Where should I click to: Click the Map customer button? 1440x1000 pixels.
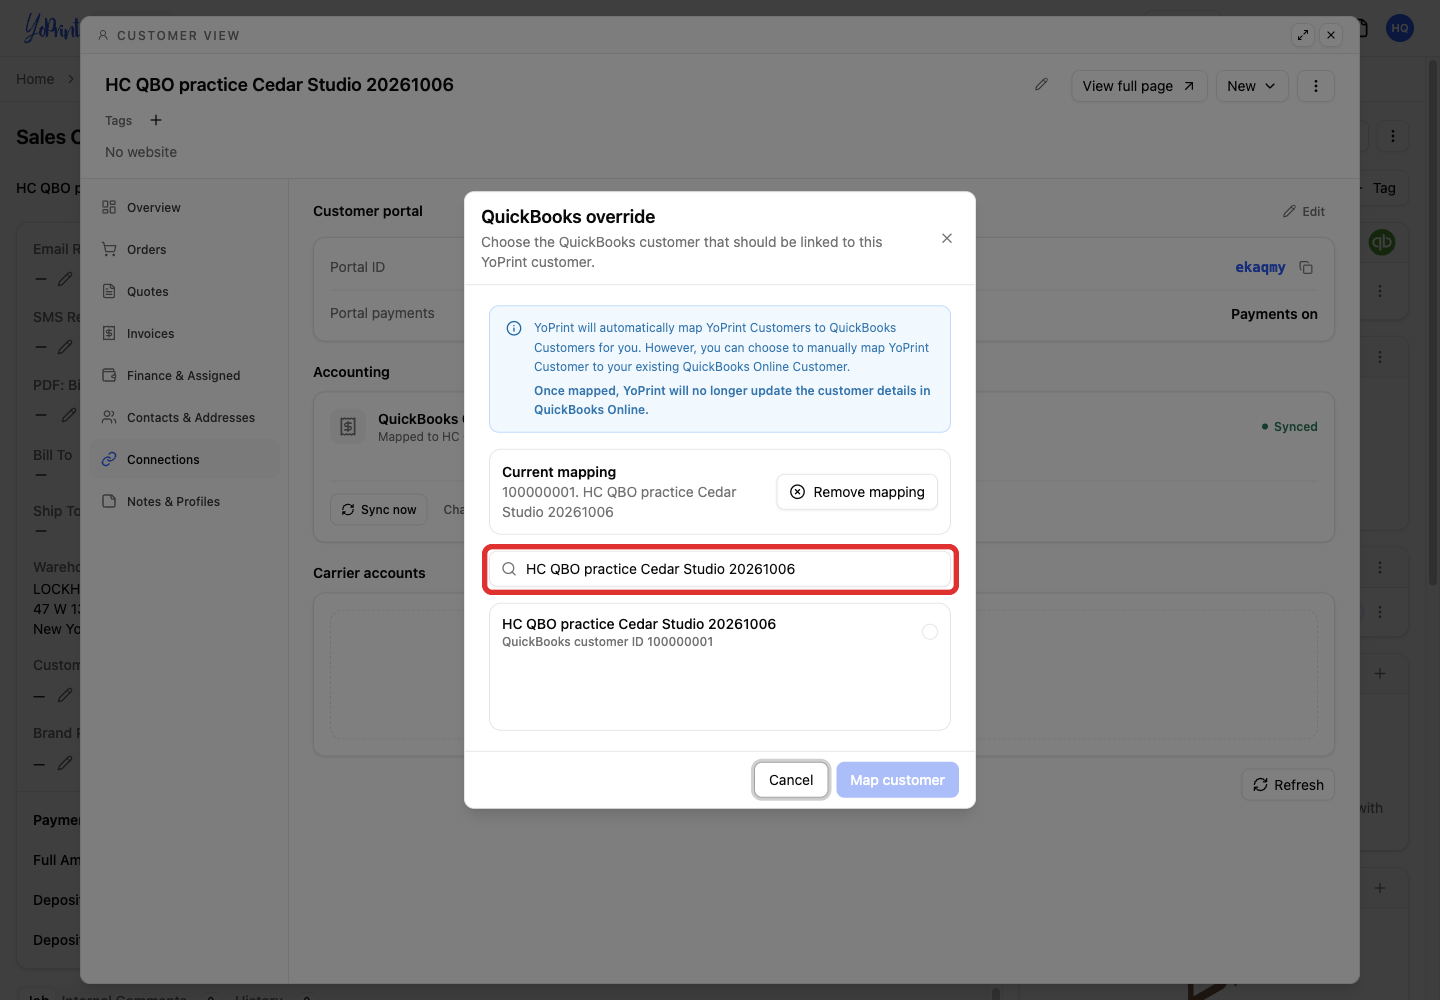point(897,780)
